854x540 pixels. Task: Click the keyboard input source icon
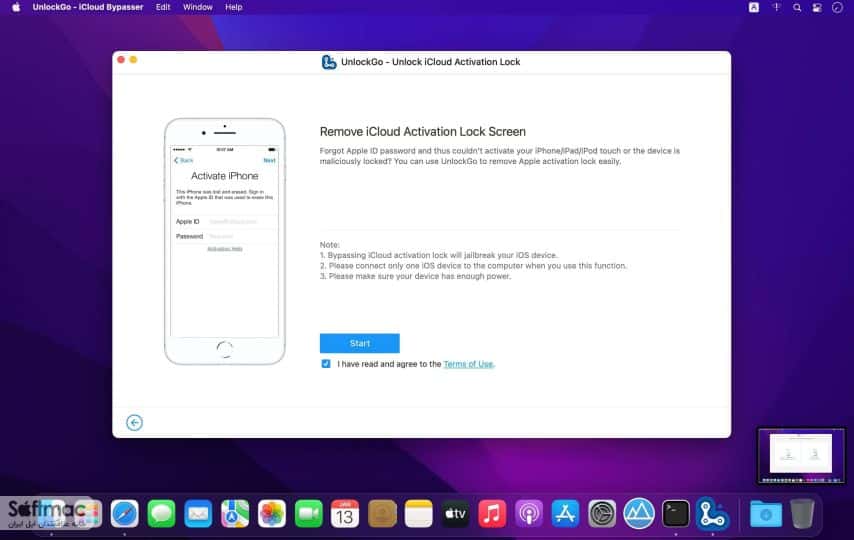[x=754, y=7]
